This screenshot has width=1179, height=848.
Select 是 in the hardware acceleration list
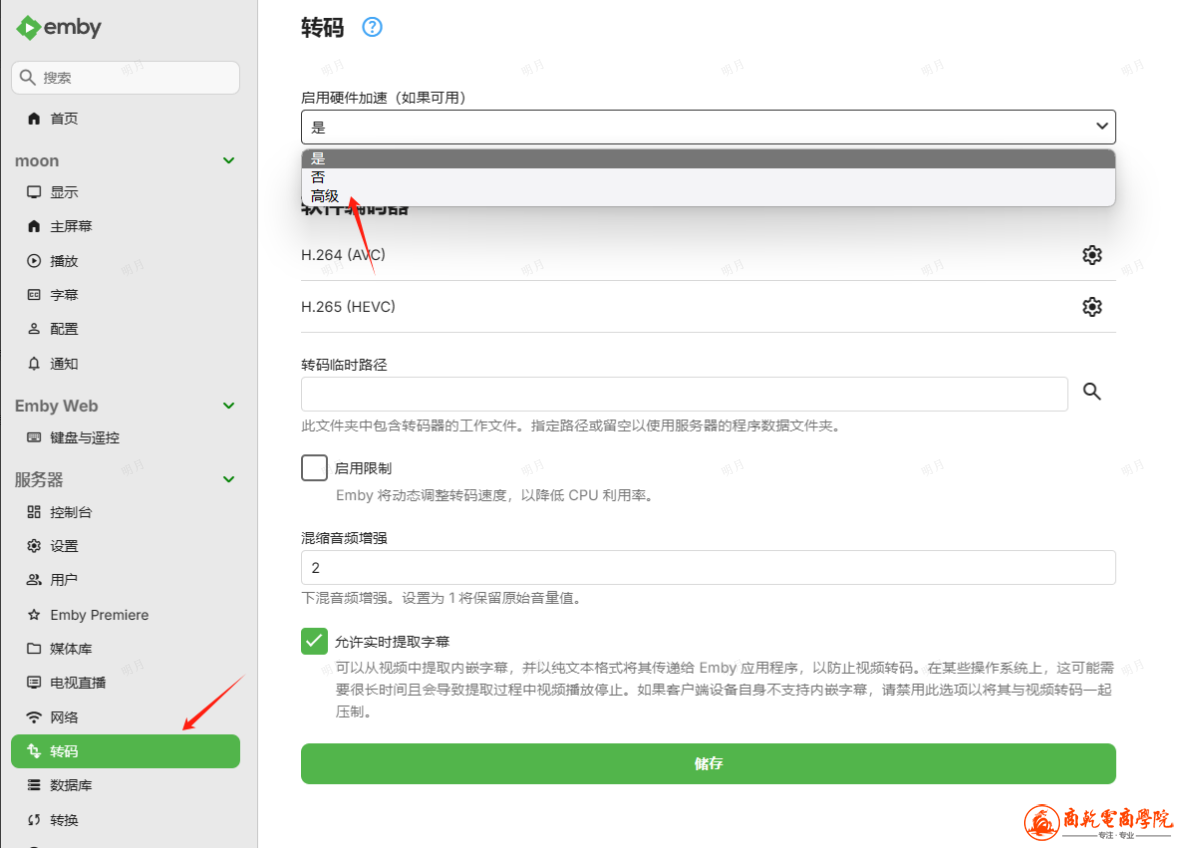coord(708,159)
